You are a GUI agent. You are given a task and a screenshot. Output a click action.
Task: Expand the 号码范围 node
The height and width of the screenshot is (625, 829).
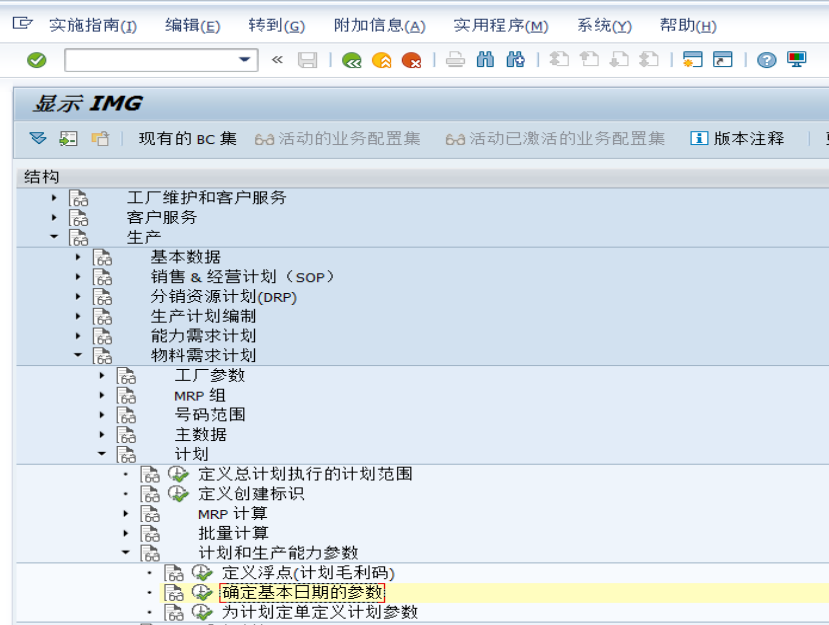[x=102, y=415]
